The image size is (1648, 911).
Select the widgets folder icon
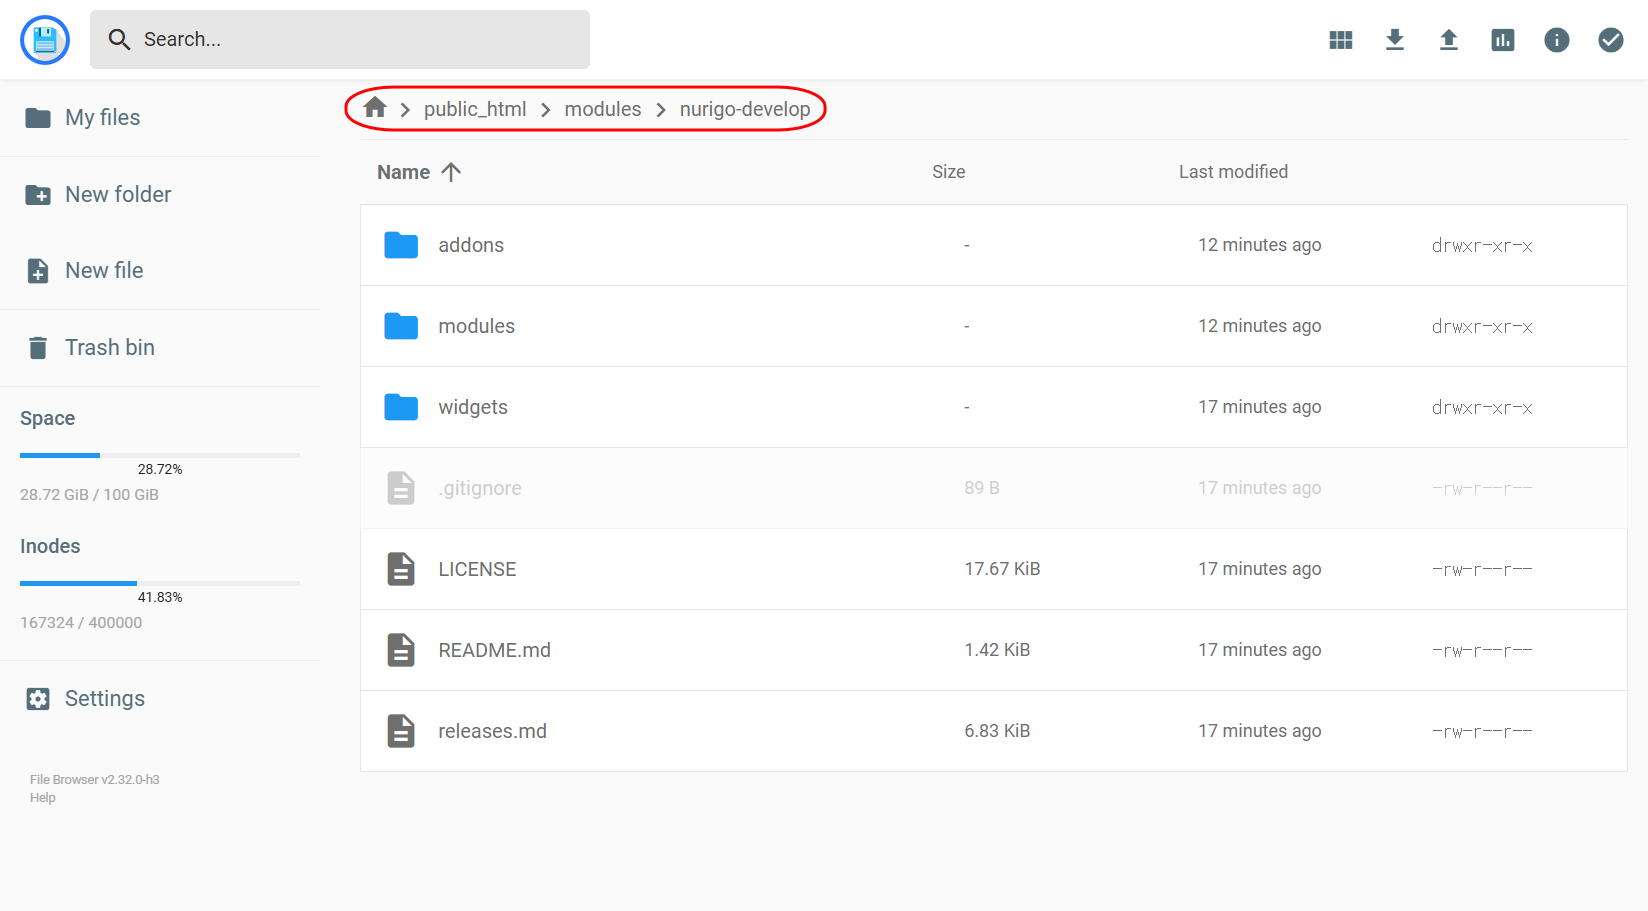401,407
